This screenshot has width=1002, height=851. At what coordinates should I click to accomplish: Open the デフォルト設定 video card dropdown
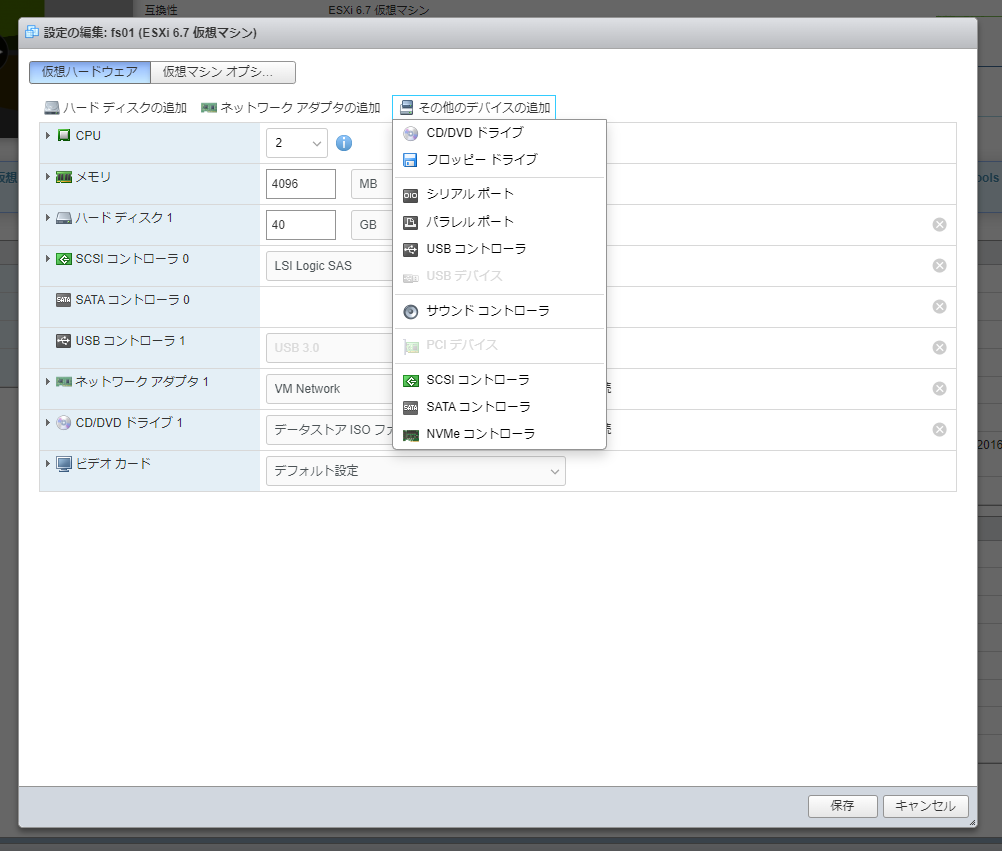(415, 471)
